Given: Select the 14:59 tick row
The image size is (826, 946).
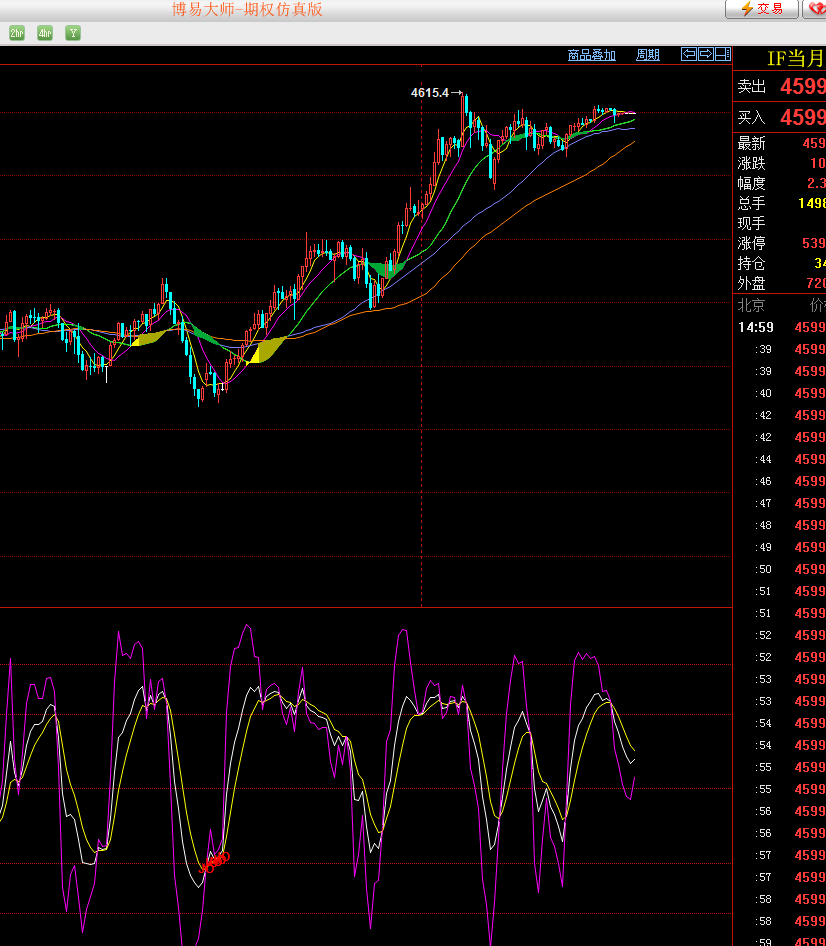Looking at the screenshot, I should [780, 327].
